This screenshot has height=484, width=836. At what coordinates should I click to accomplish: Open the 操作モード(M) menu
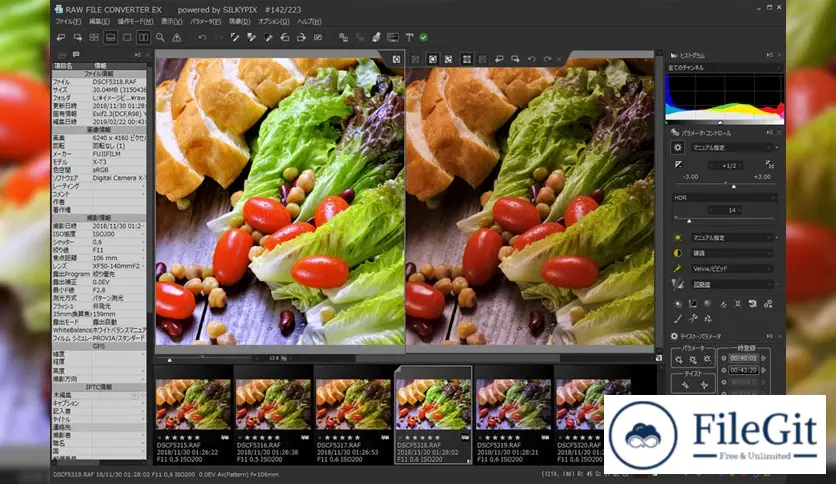pyautogui.click(x=135, y=21)
